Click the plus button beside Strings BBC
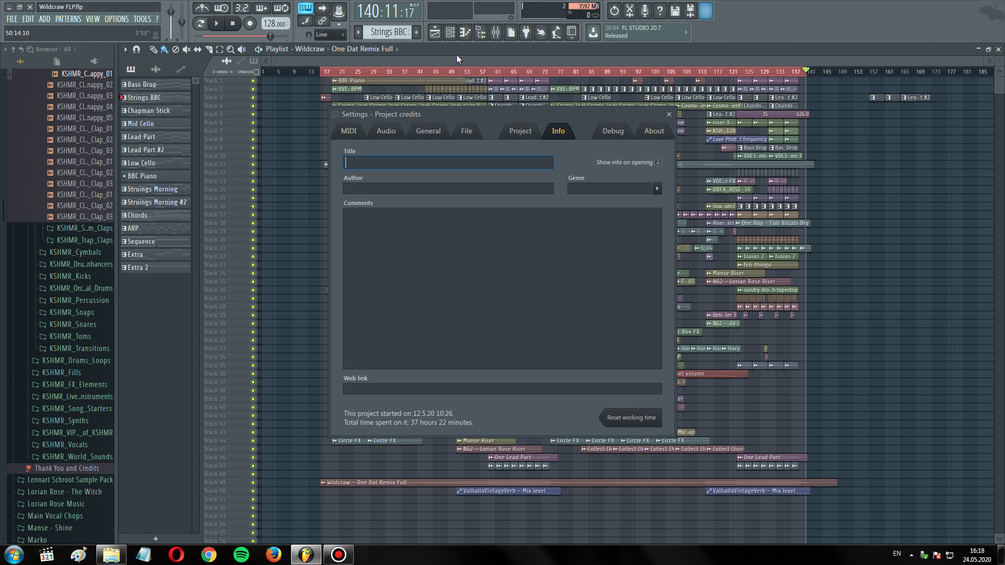1005x565 pixels. (x=416, y=32)
